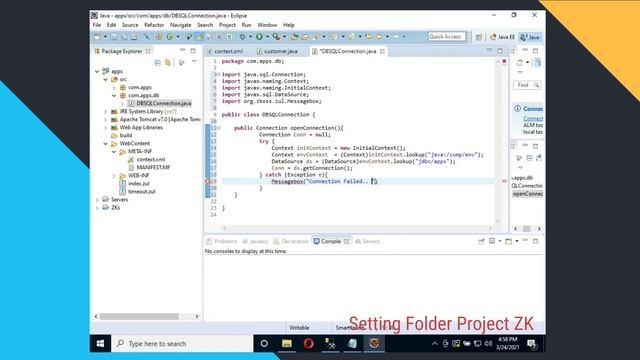Click the Open Perspective icon
The width and height of the screenshot is (640, 360).
[479, 37]
